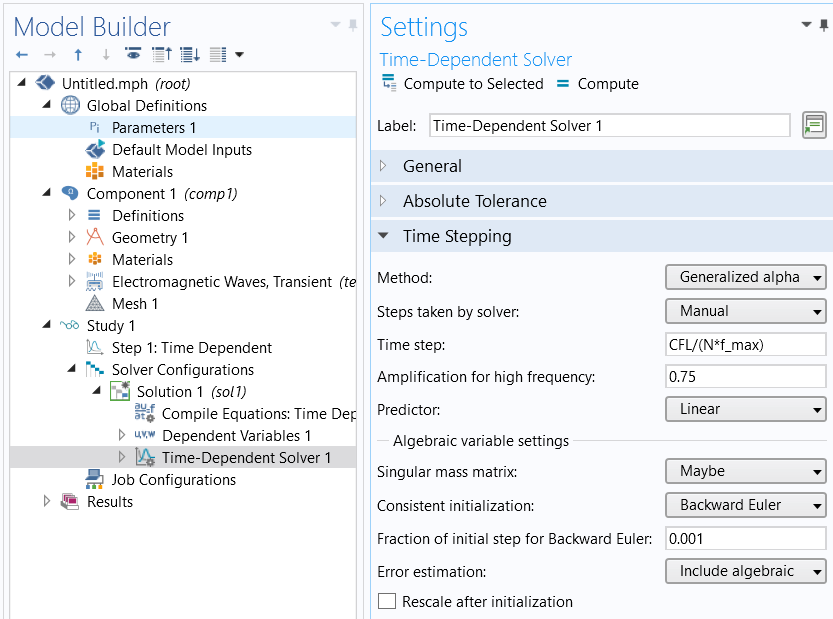Select the Mesh 1 node icon
This screenshot has height=619, width=833.
point(95,304)
